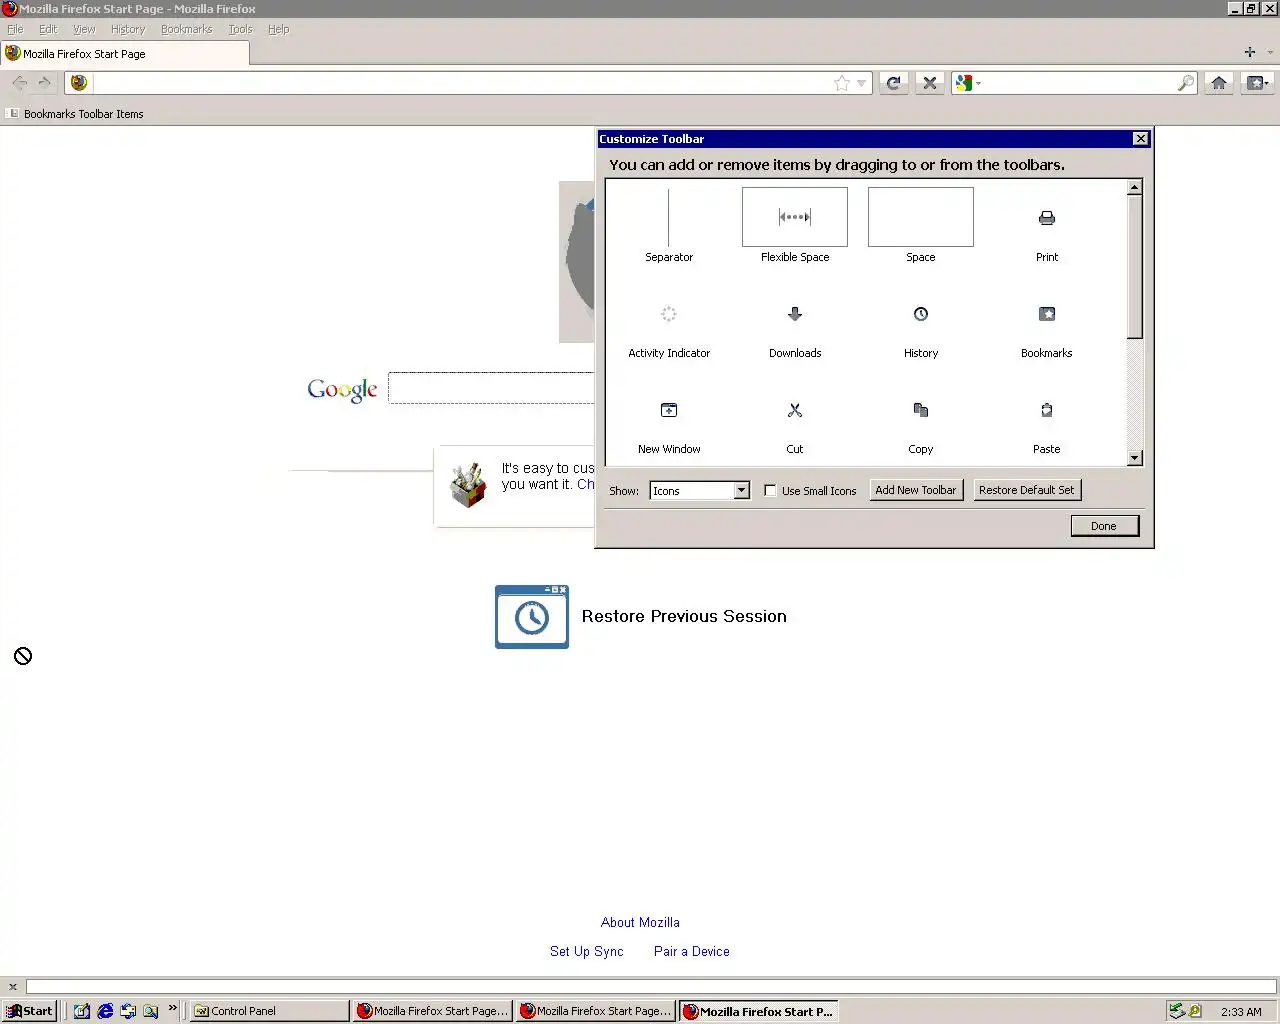
Task: Click the system tray clock
Action: 1241,1012
